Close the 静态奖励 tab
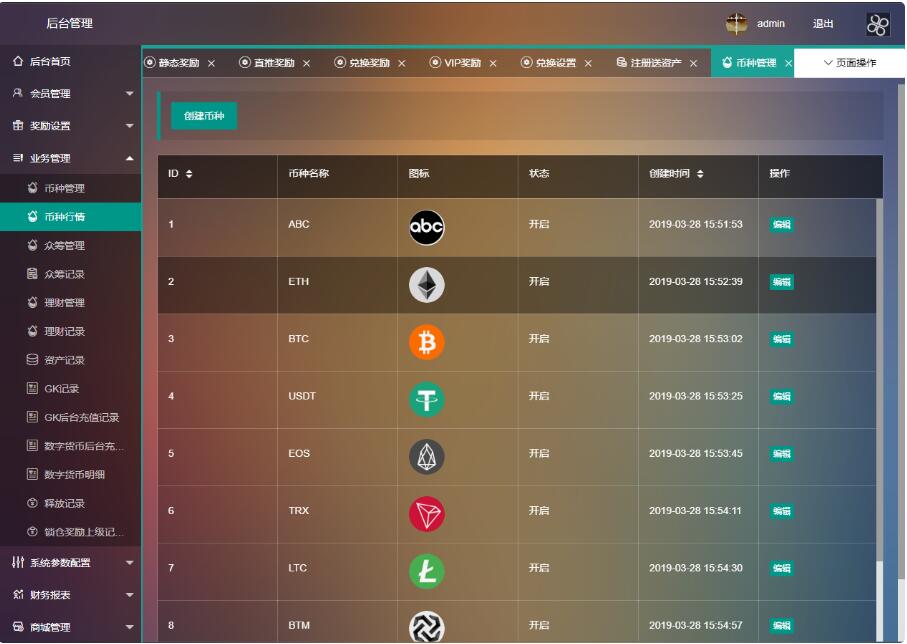The image size is (907, 644). pyautogui.click(x=212, y=63)
